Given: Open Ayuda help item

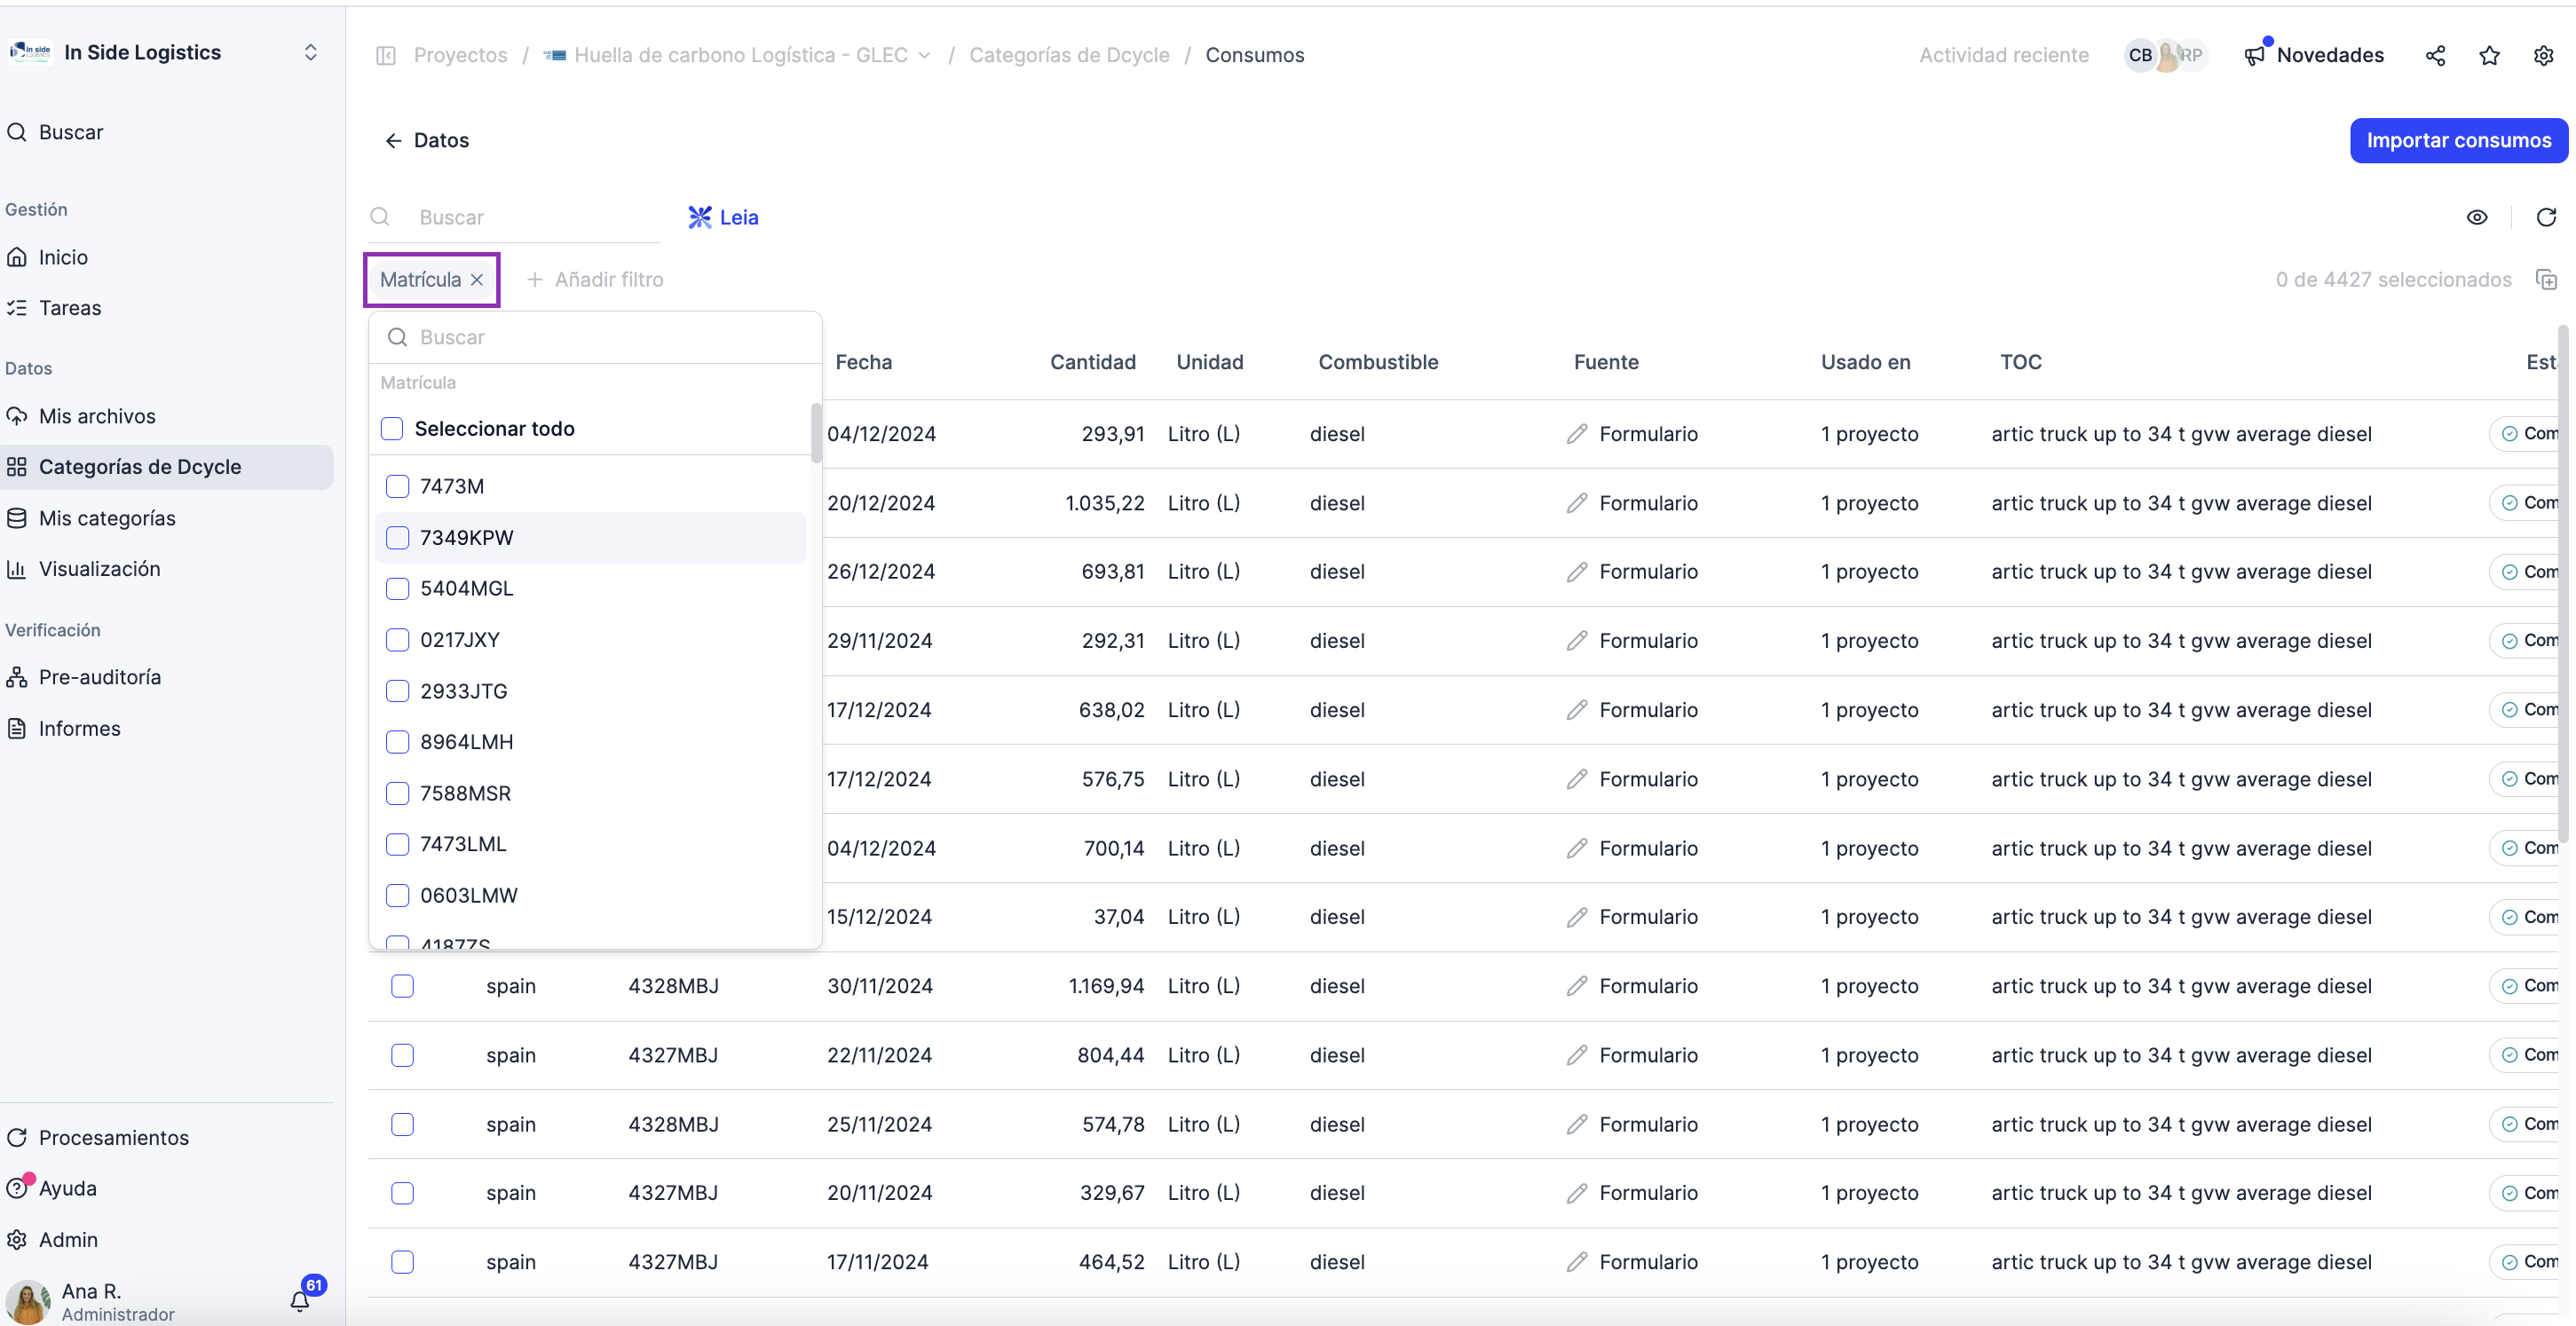Looking at the screenshot, I should (67, 1188).
